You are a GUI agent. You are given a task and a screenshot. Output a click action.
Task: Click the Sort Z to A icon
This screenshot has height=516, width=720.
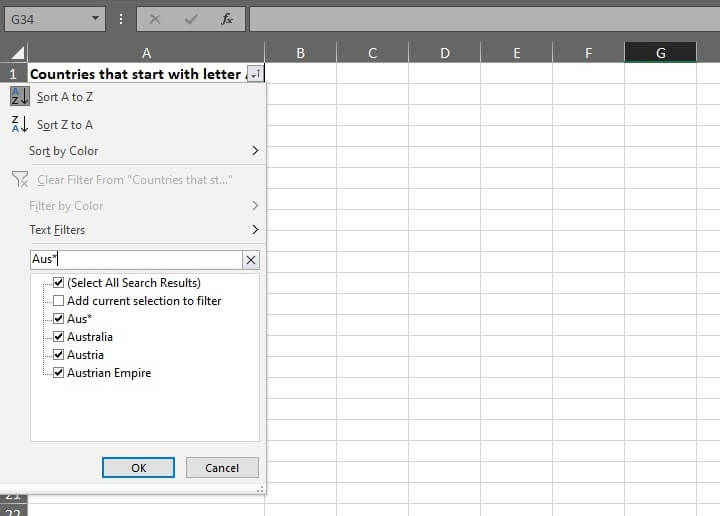20,124
